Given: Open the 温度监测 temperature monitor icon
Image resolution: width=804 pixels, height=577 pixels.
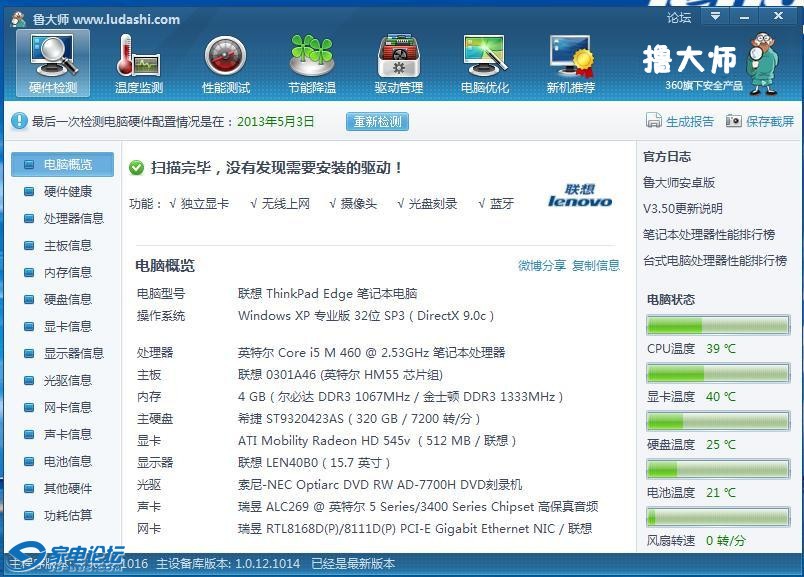Looking at the screenshot, I should tap(138, 63).
